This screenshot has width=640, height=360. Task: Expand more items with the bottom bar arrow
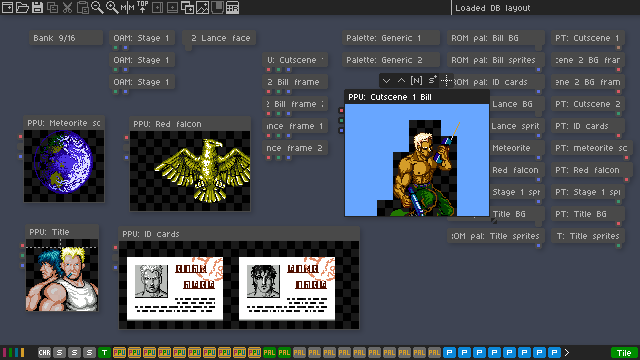coord(567,353)
